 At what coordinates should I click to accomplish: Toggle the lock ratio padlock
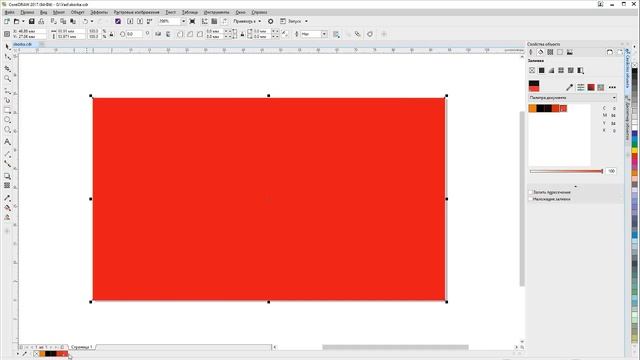pyautogui.click(x=111, y=34)
